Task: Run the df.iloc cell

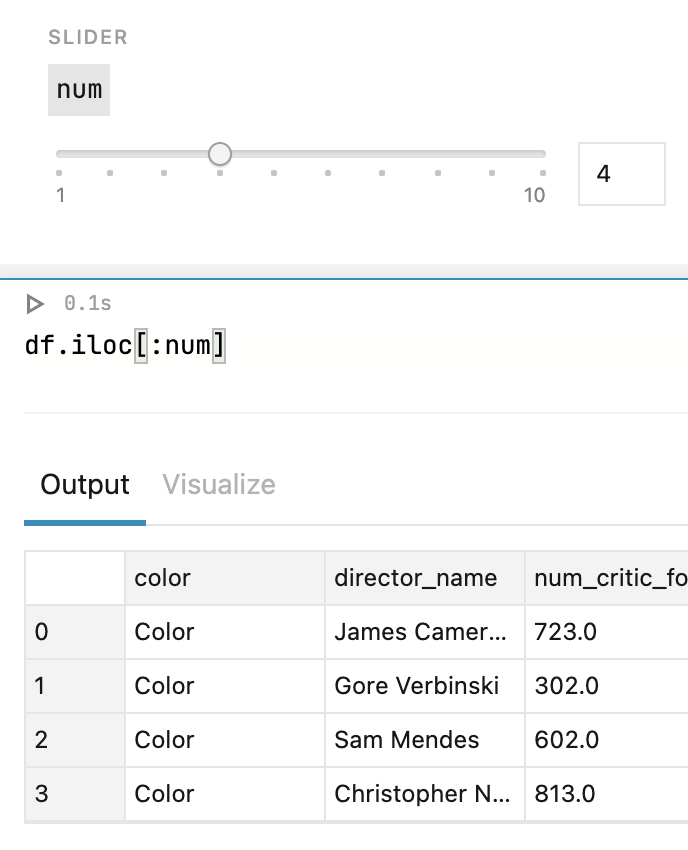Action: coord(35,303)
